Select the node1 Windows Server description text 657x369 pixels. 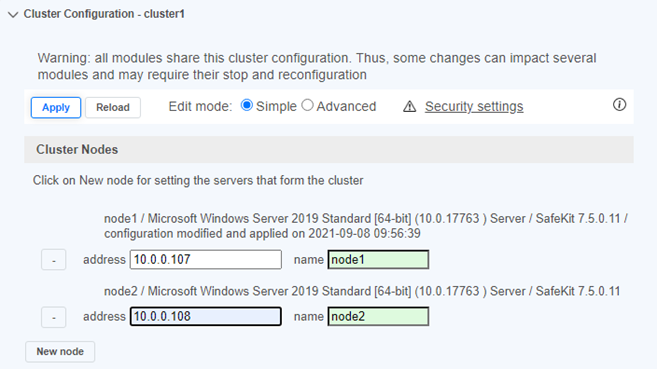(366, 226)
